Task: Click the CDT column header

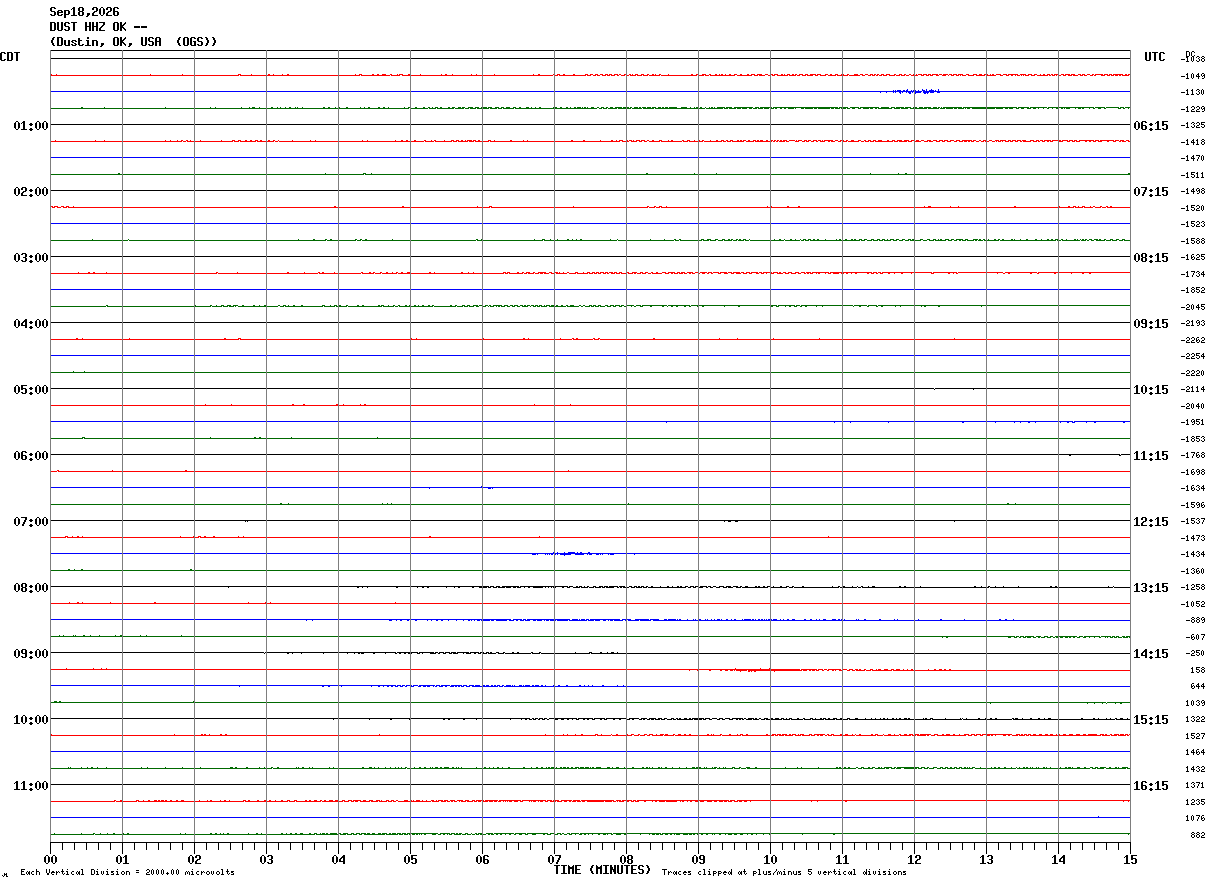Action: coord(10,57)
